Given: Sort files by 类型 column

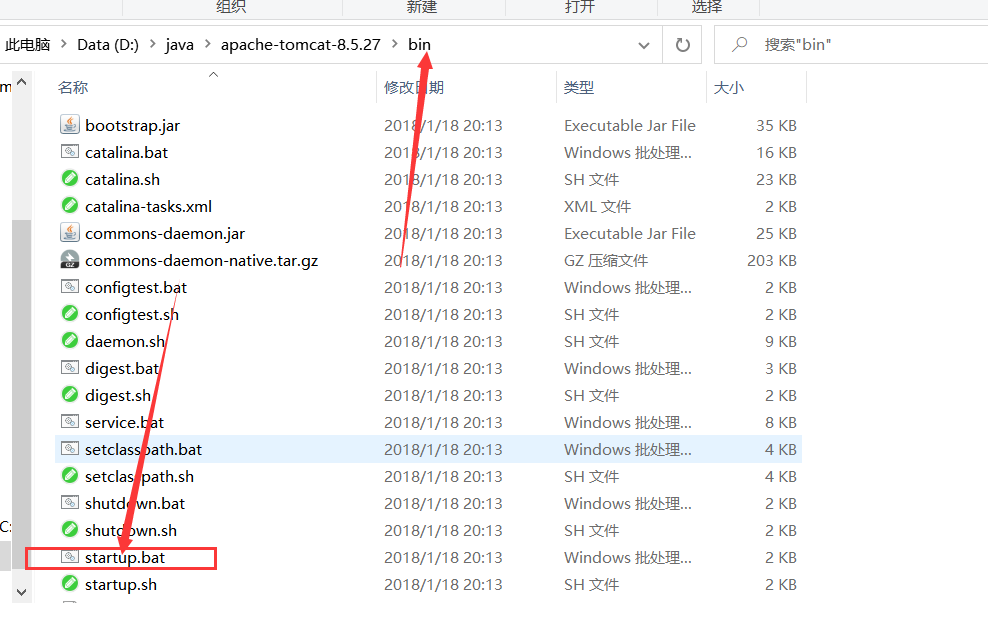Looking at the screenshot, I should [x=578, y=88].
